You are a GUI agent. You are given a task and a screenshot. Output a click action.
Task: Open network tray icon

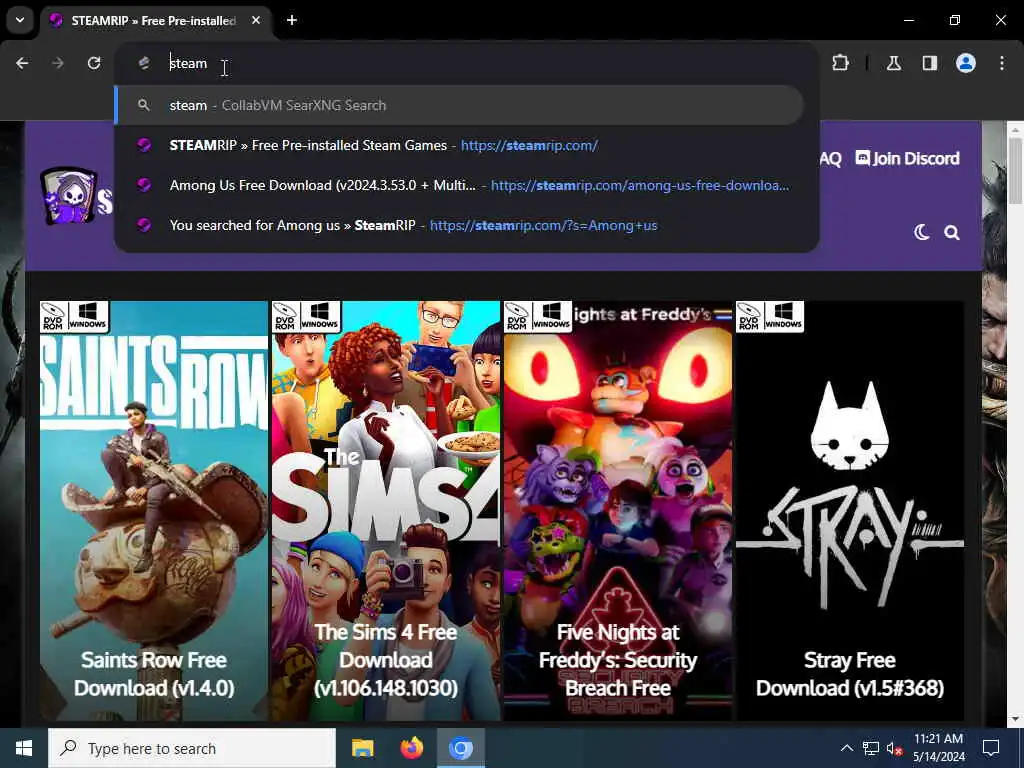(x=871, y=748)
